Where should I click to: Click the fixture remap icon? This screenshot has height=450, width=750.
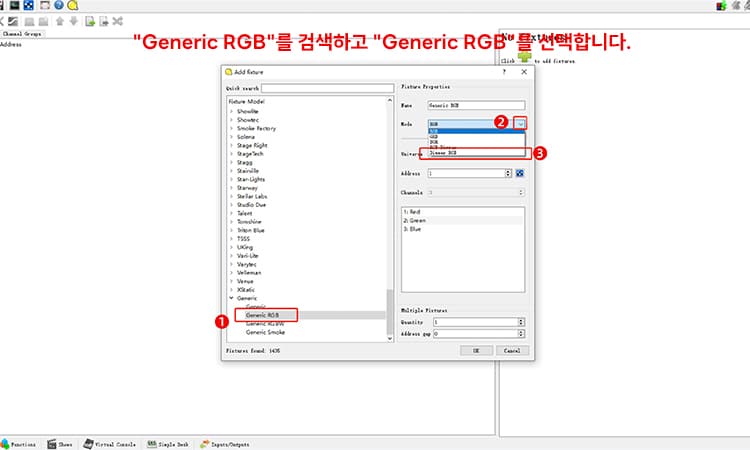click(118, 21)
